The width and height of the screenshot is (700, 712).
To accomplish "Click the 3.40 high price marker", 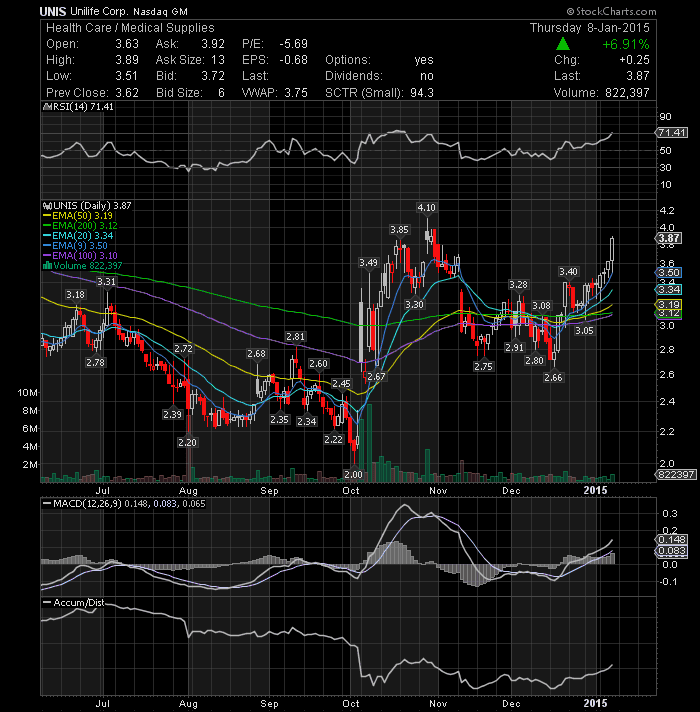I will (568, 272).
